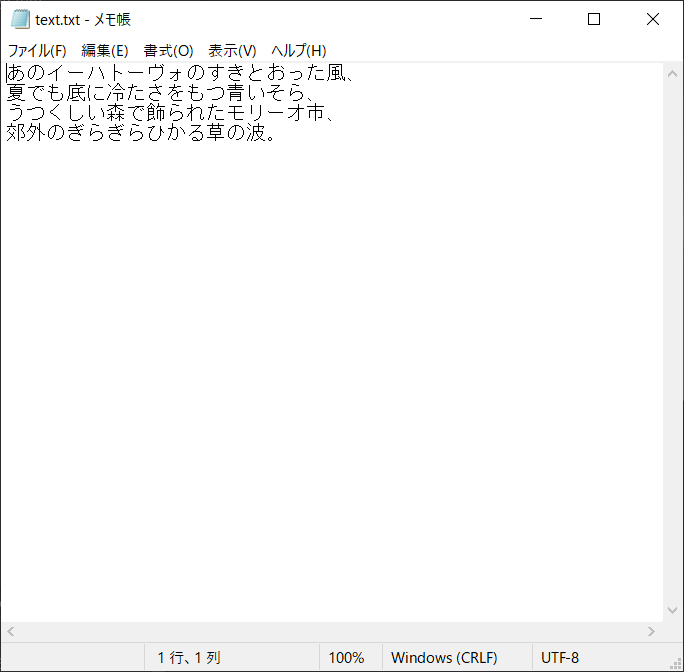684x672 pixels.
Task: Click horizontal scrollbar left arrow
Action: (11, 631)
